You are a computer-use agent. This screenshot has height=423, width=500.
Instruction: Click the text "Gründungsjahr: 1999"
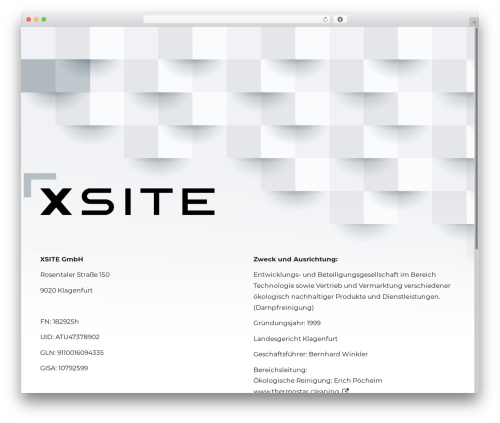[287, 323]
